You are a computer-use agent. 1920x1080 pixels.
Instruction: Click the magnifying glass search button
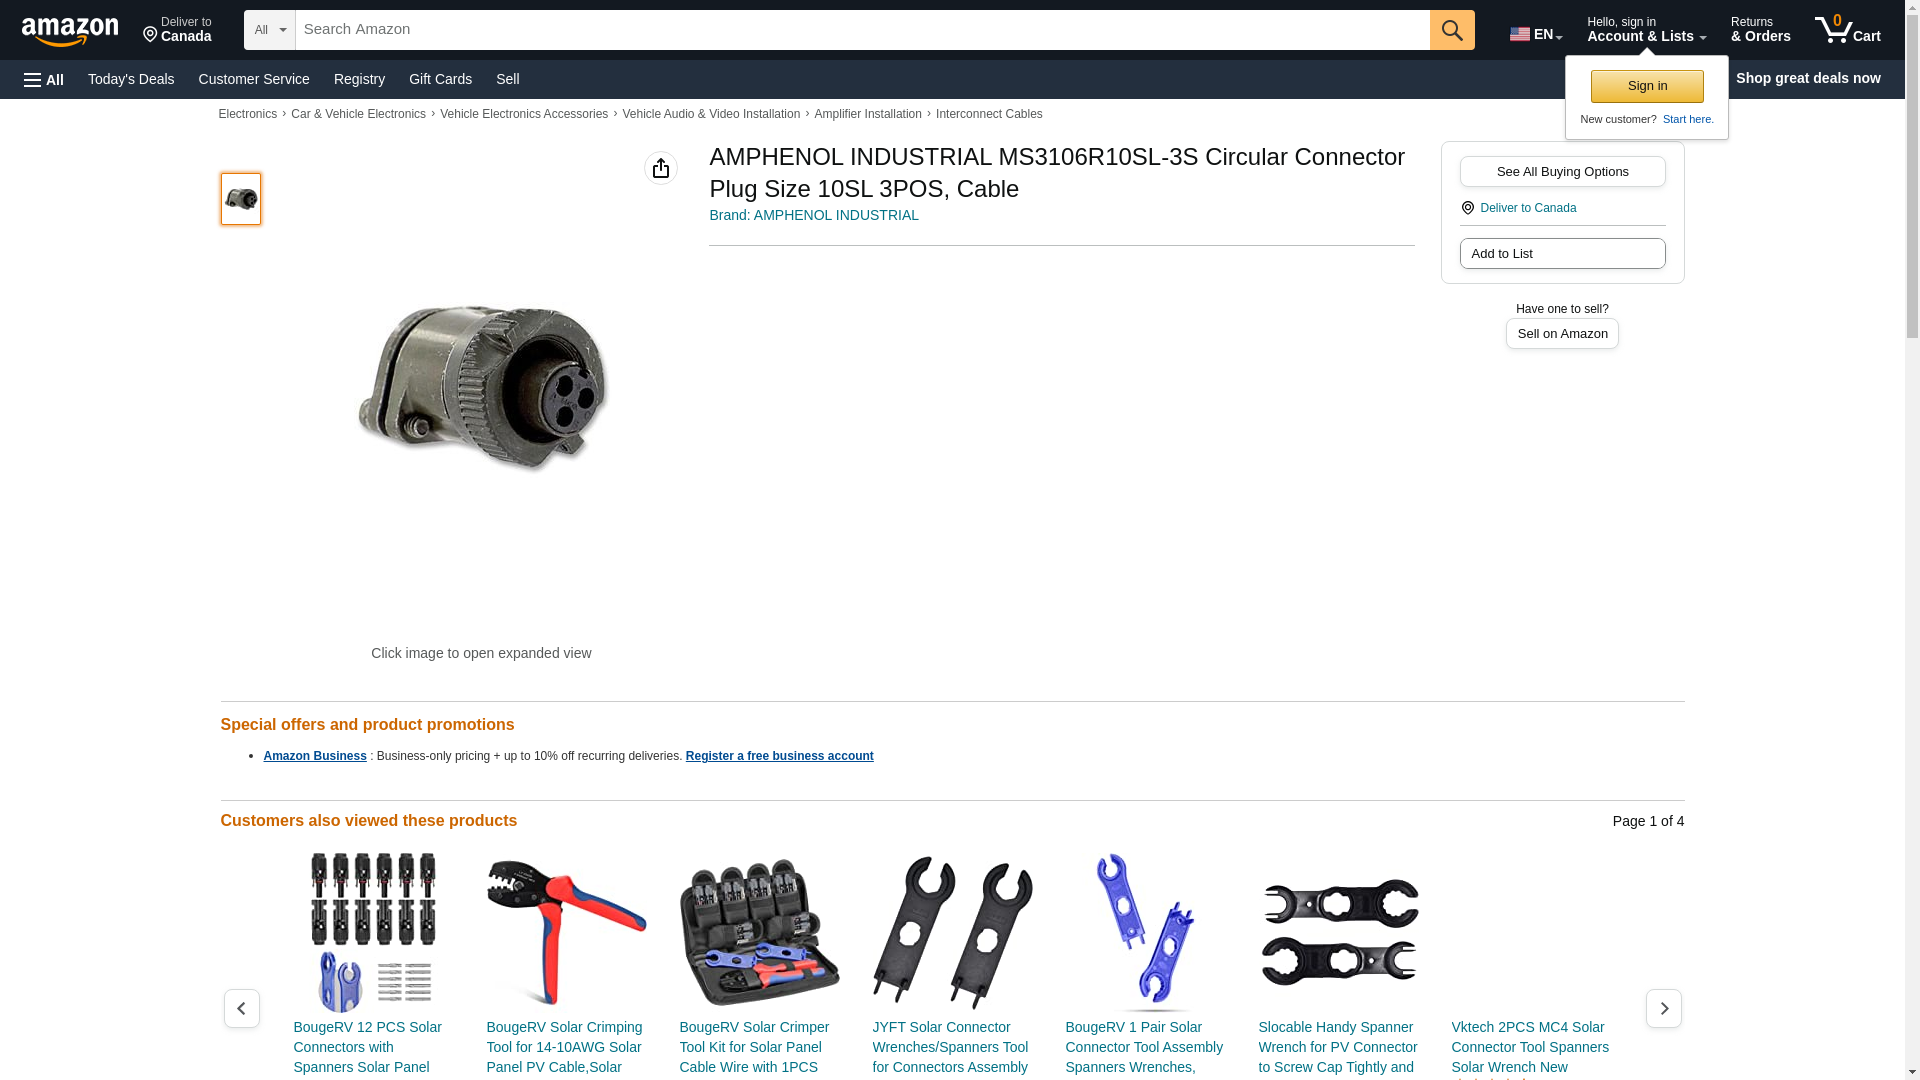point(1452,30)
